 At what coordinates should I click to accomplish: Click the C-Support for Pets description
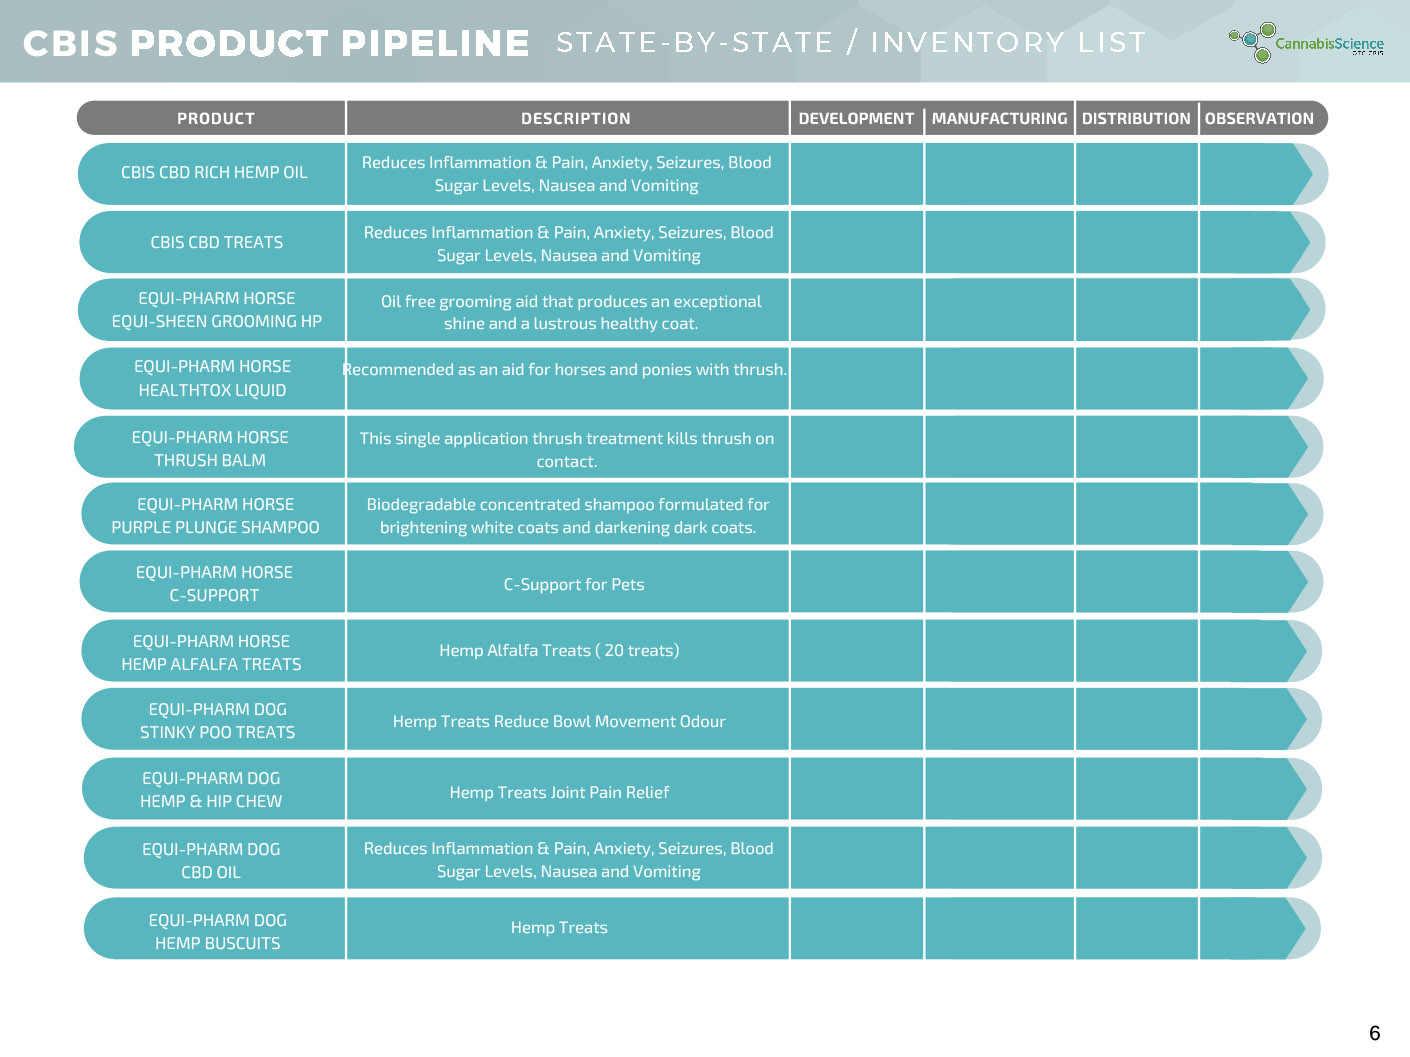pos(574,584)
